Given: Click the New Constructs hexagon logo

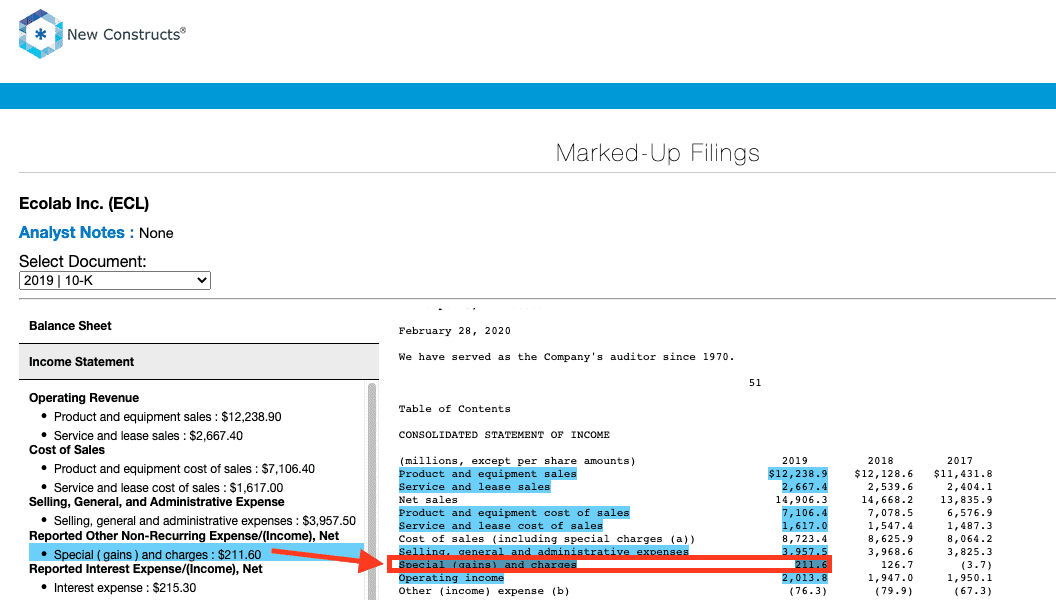Looking at the screenshot, I should pos(40,34).
